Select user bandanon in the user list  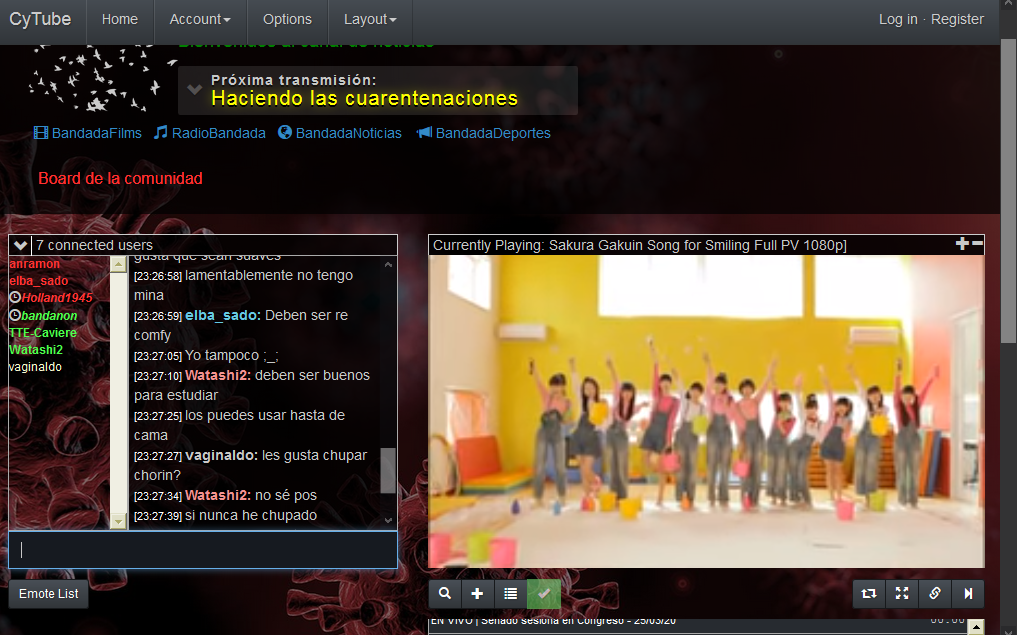pos(49,315)
